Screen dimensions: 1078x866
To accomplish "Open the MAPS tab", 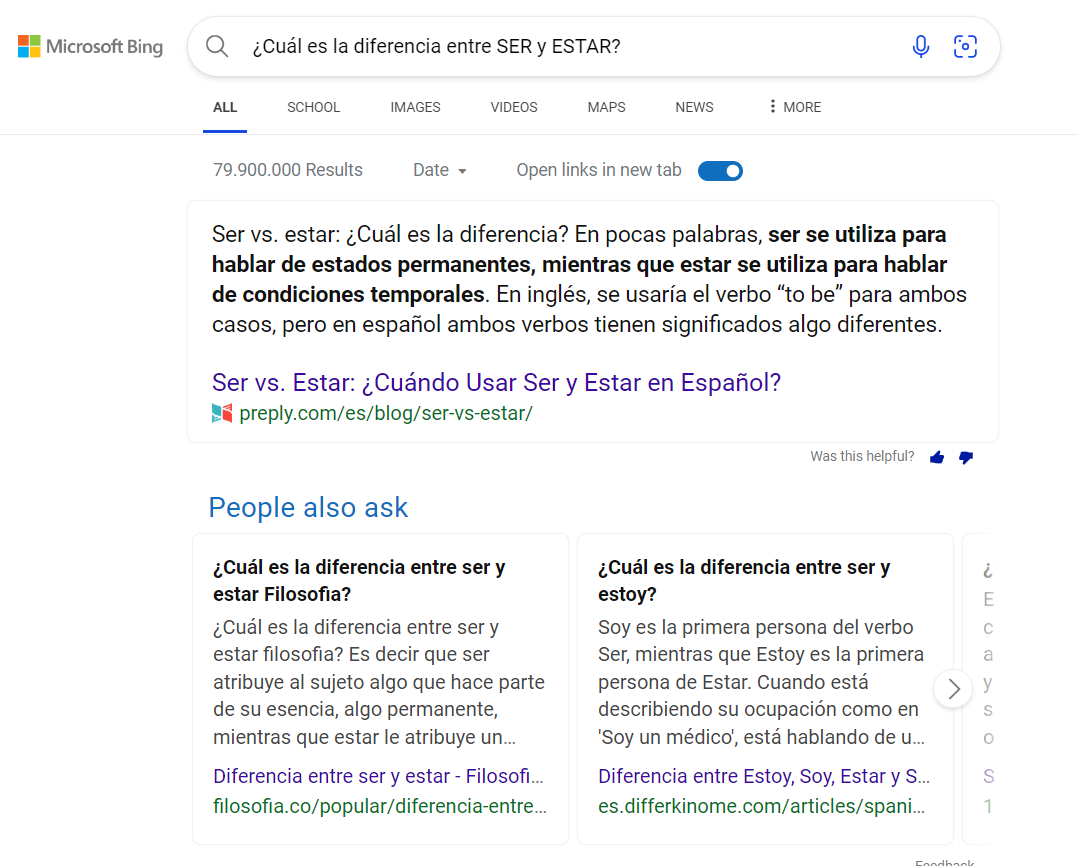I will pyautogui.click(x=606, y=107).
